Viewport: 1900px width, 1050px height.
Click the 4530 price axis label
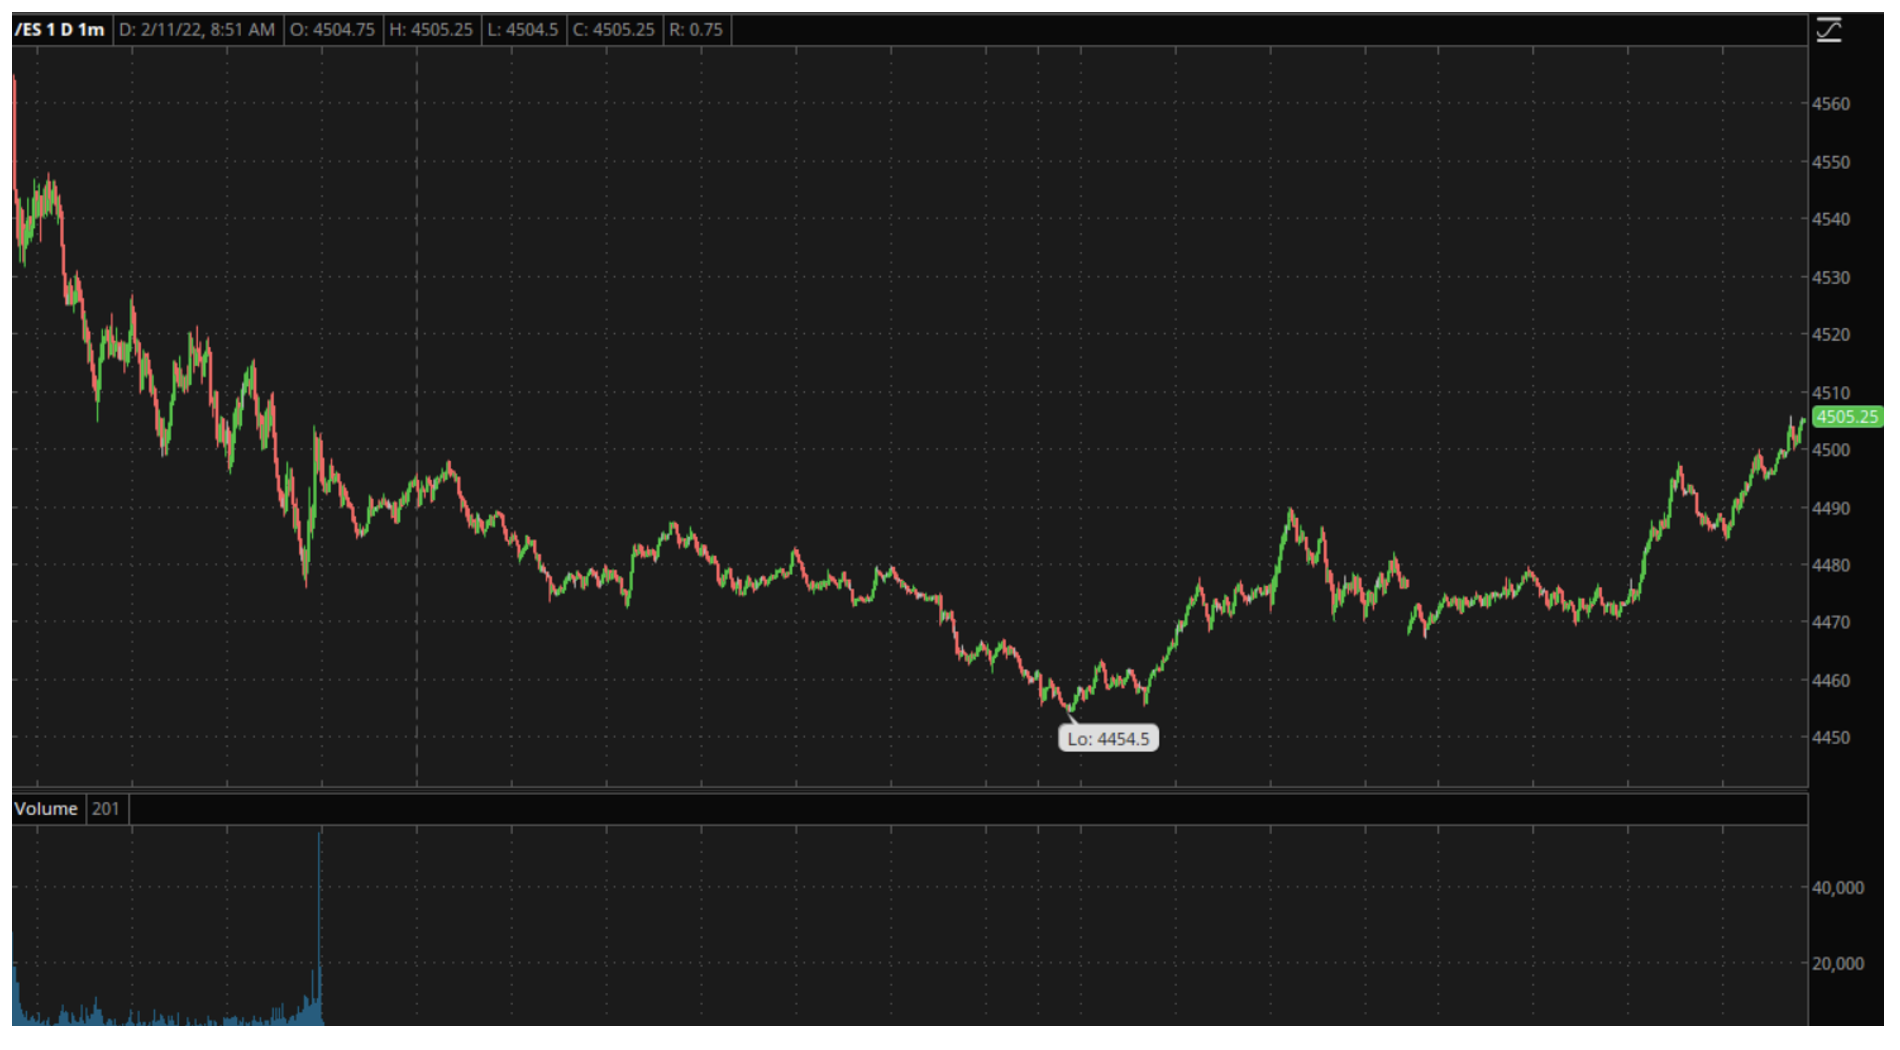pos(1831,277)
